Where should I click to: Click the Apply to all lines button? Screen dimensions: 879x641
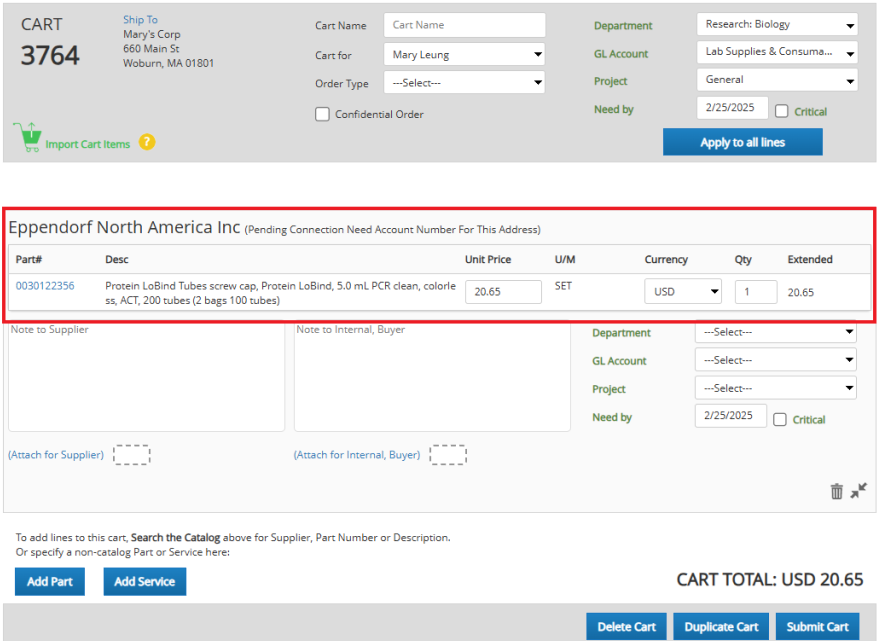coord(743,142)
